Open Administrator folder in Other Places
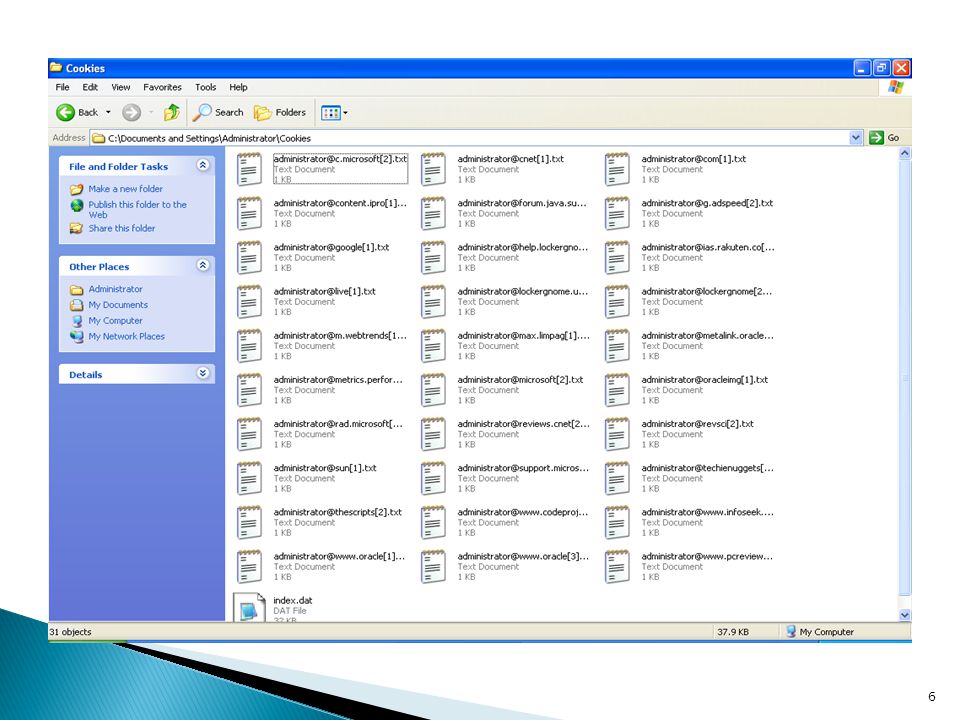 [115, 289]
